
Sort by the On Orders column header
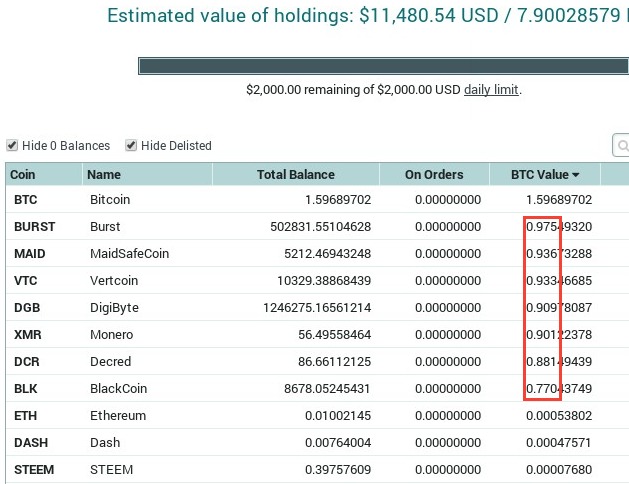pos(434,174)
